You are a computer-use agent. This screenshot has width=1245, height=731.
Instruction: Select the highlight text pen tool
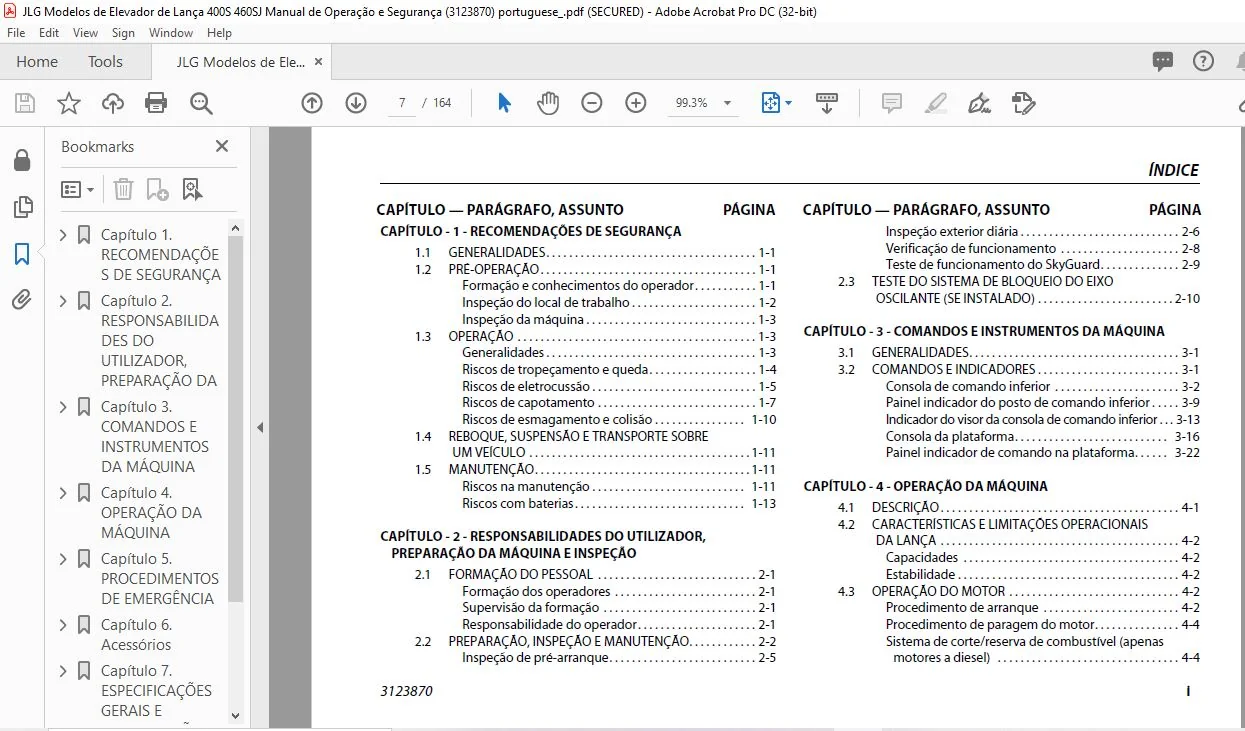[x=935, y=103]
